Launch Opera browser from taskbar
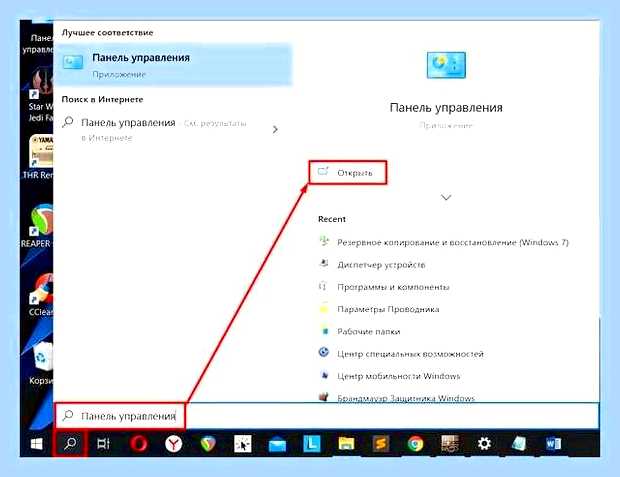 (x=139, y=444)
